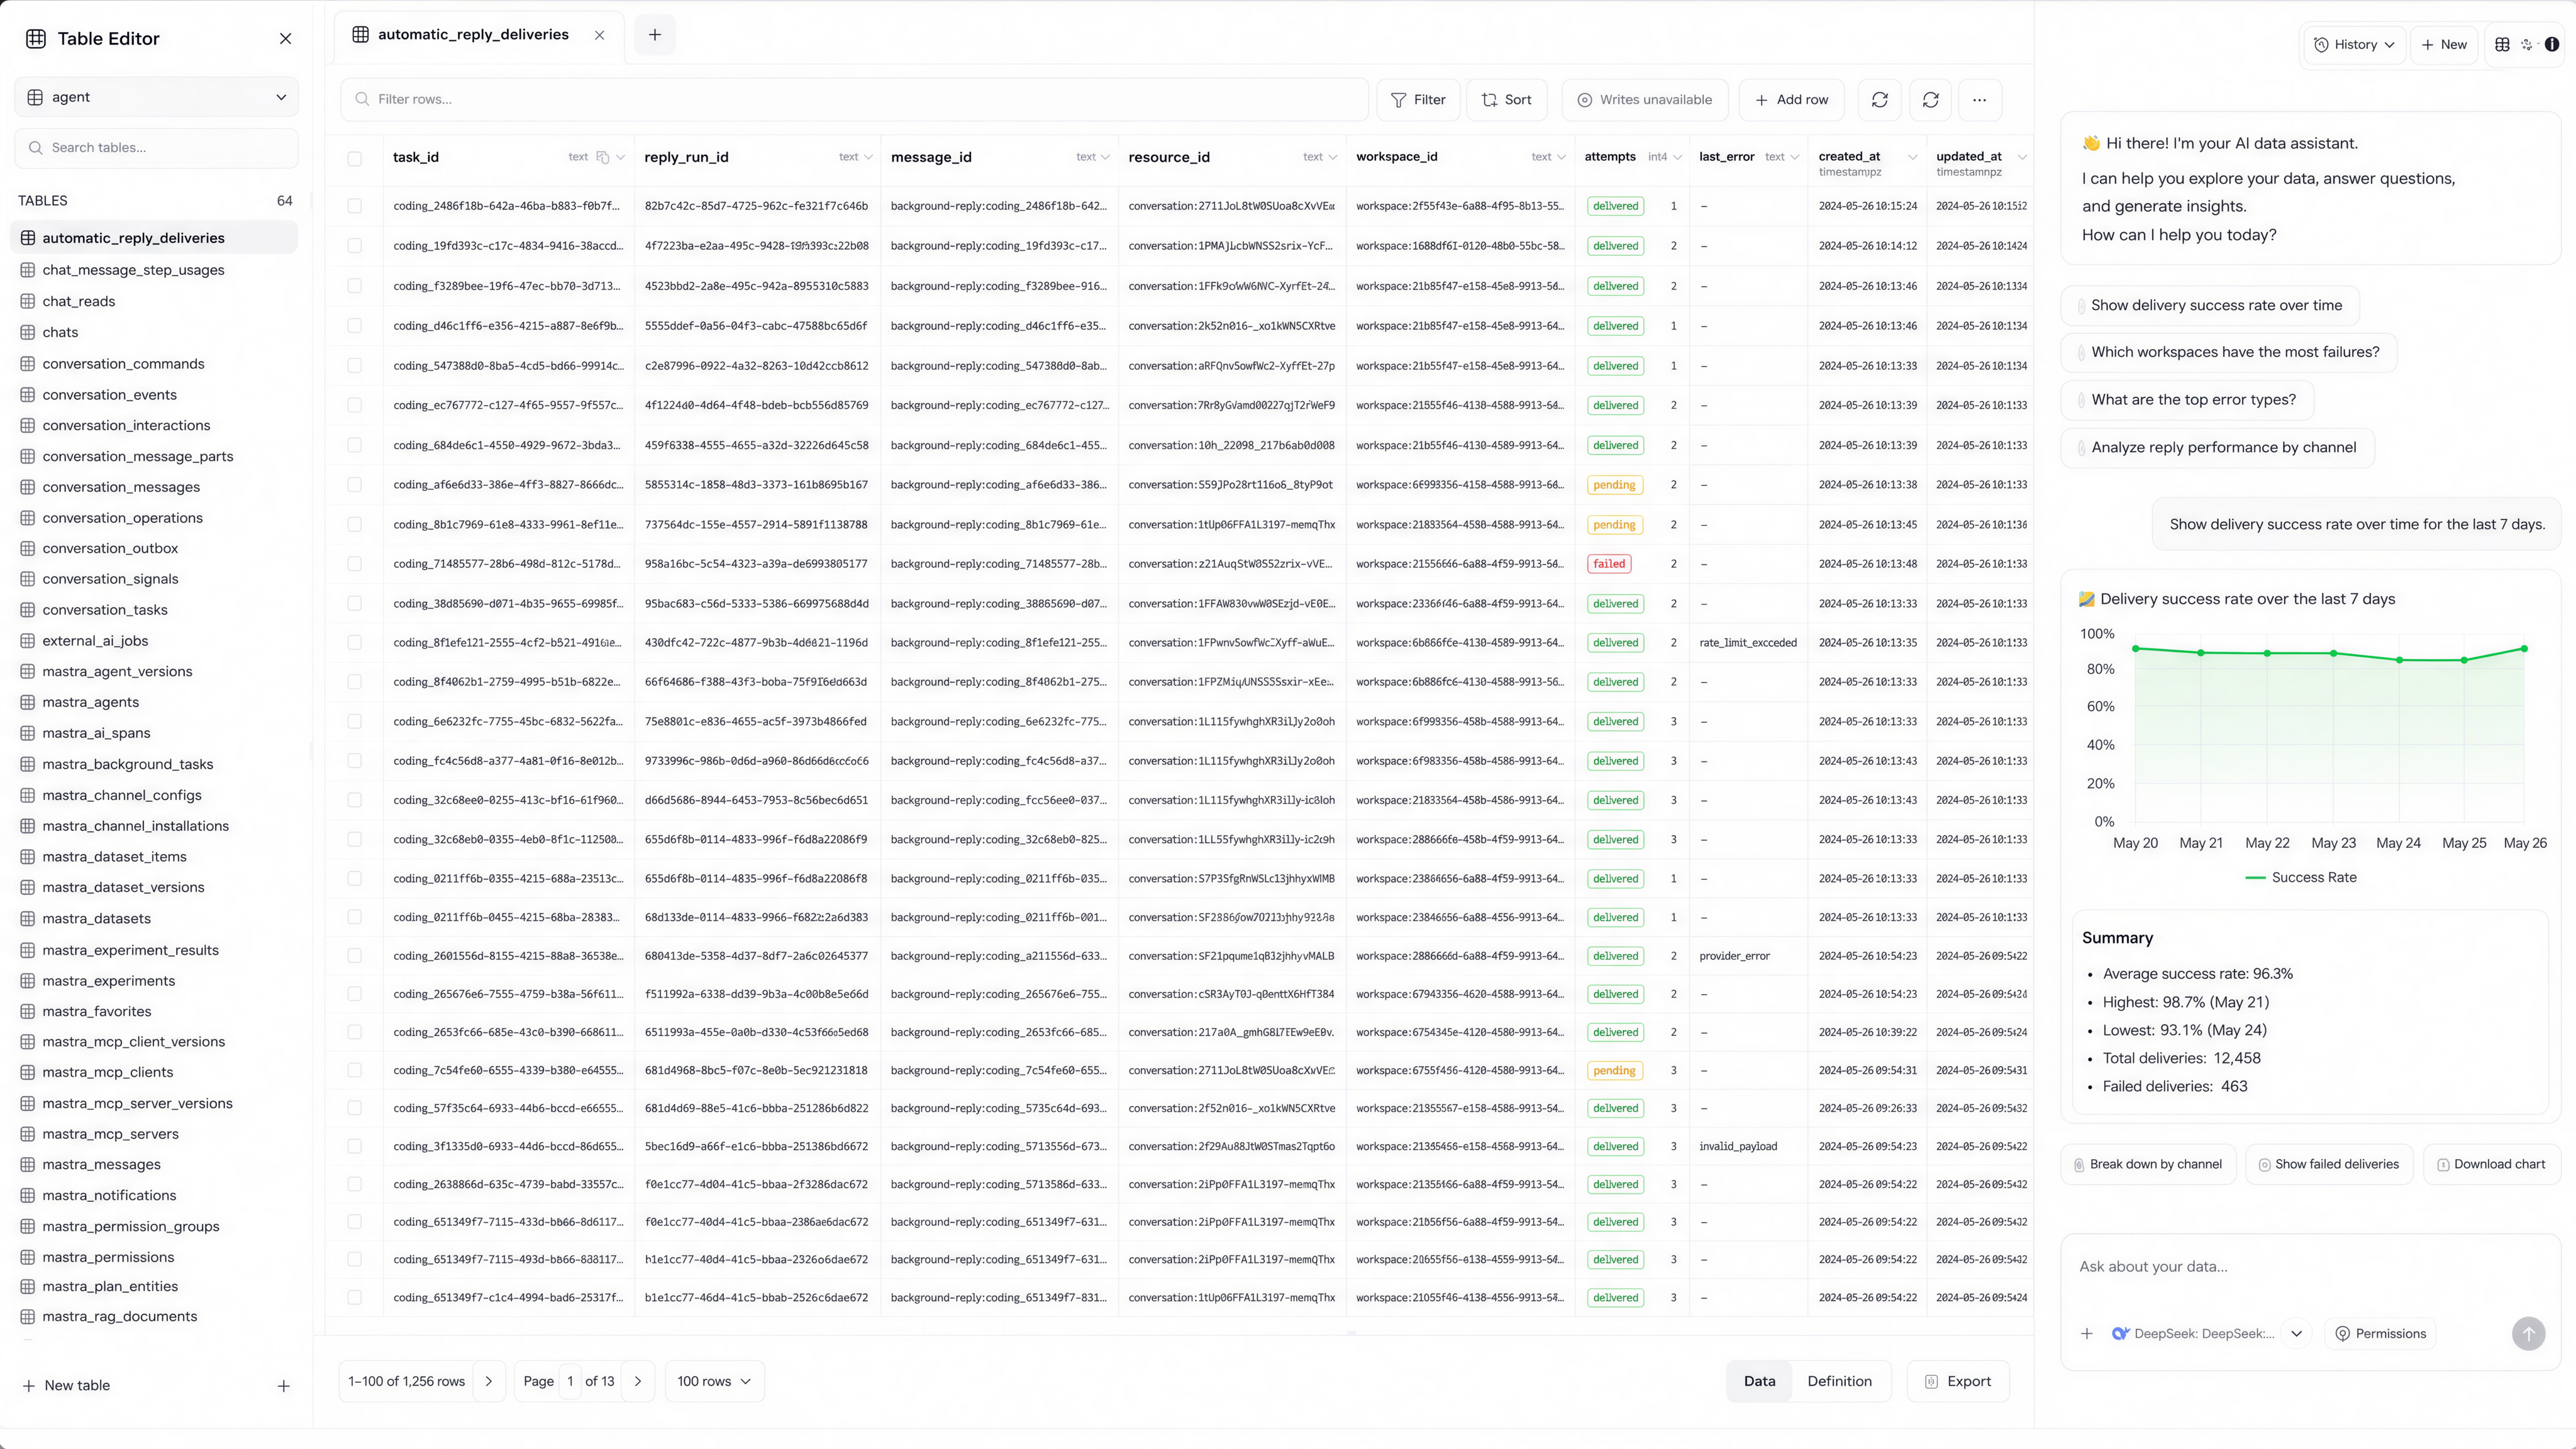Switch to the Definition tab
Image resolution: width=2576 pixels, height=1449 pixels.
coord(1839,1382)
